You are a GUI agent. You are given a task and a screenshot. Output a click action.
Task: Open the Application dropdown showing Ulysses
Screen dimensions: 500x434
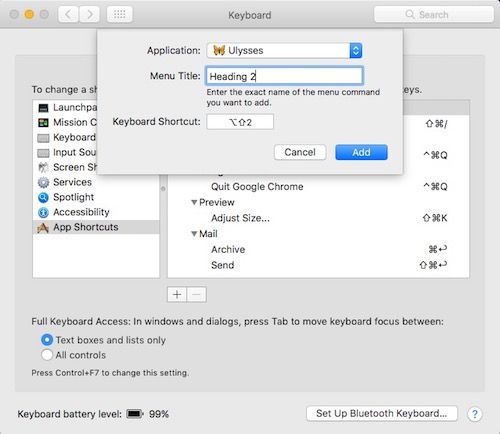[284, 51]
